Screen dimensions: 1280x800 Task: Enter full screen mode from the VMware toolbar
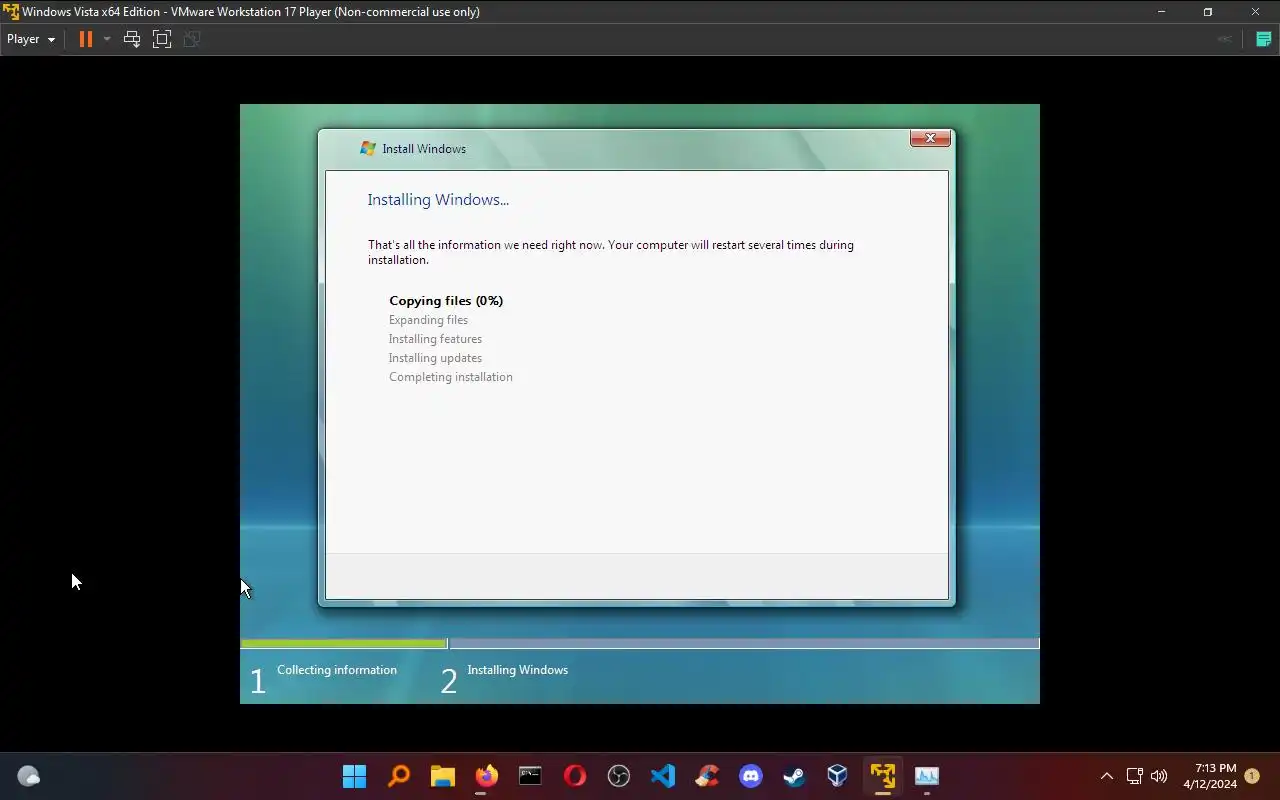pos(162,39)
